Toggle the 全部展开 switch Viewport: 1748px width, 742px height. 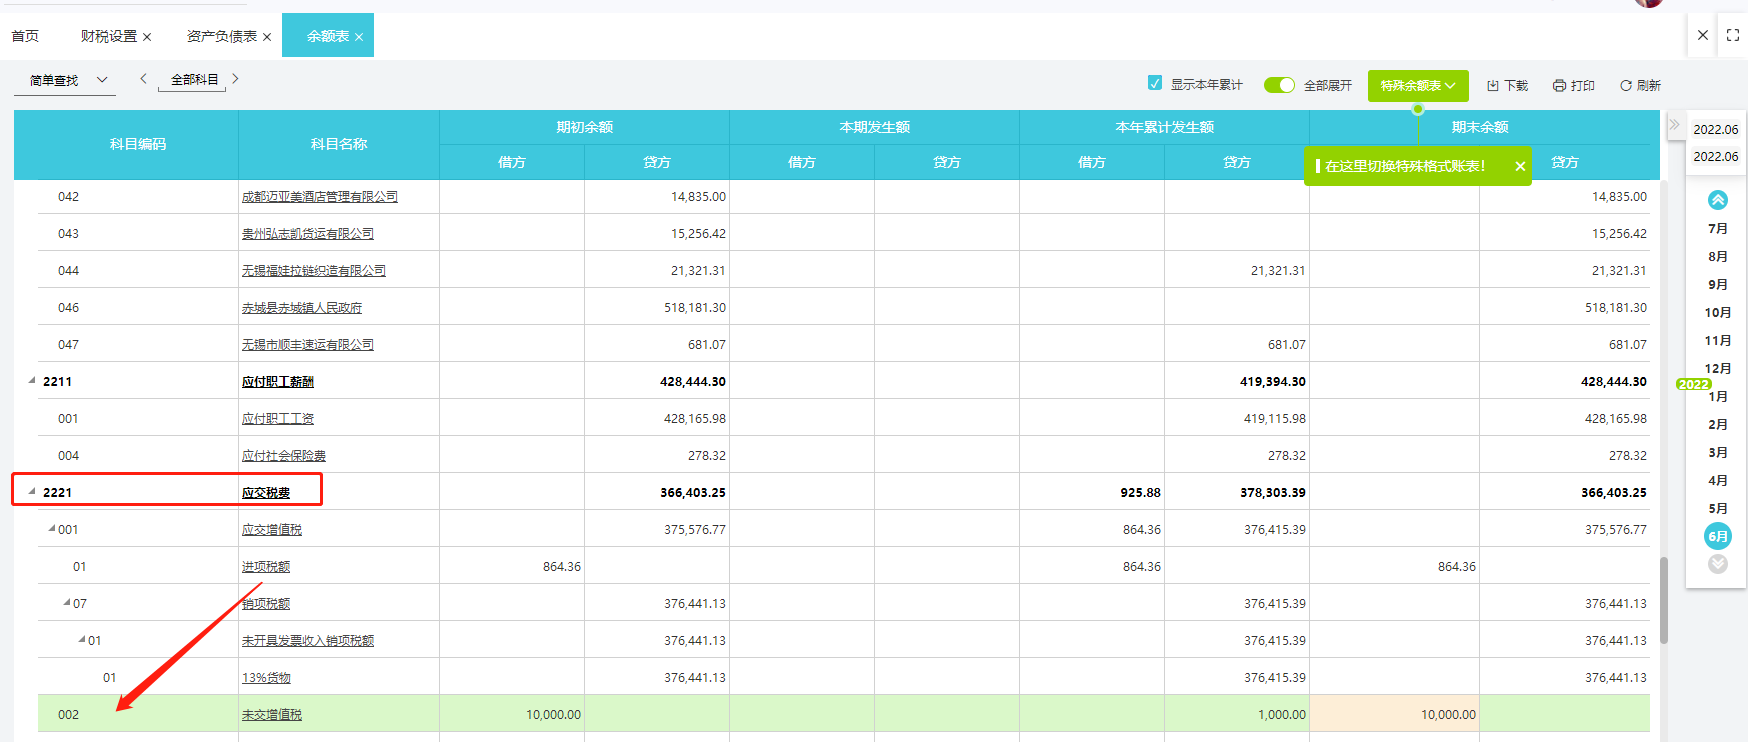click(x=1279, y=85)
